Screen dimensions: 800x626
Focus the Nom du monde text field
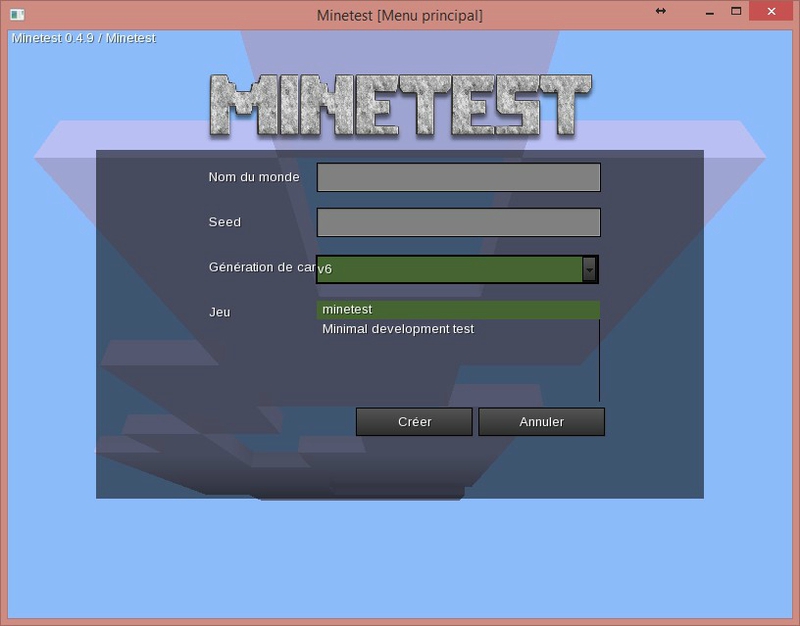(x=458, y=177)
